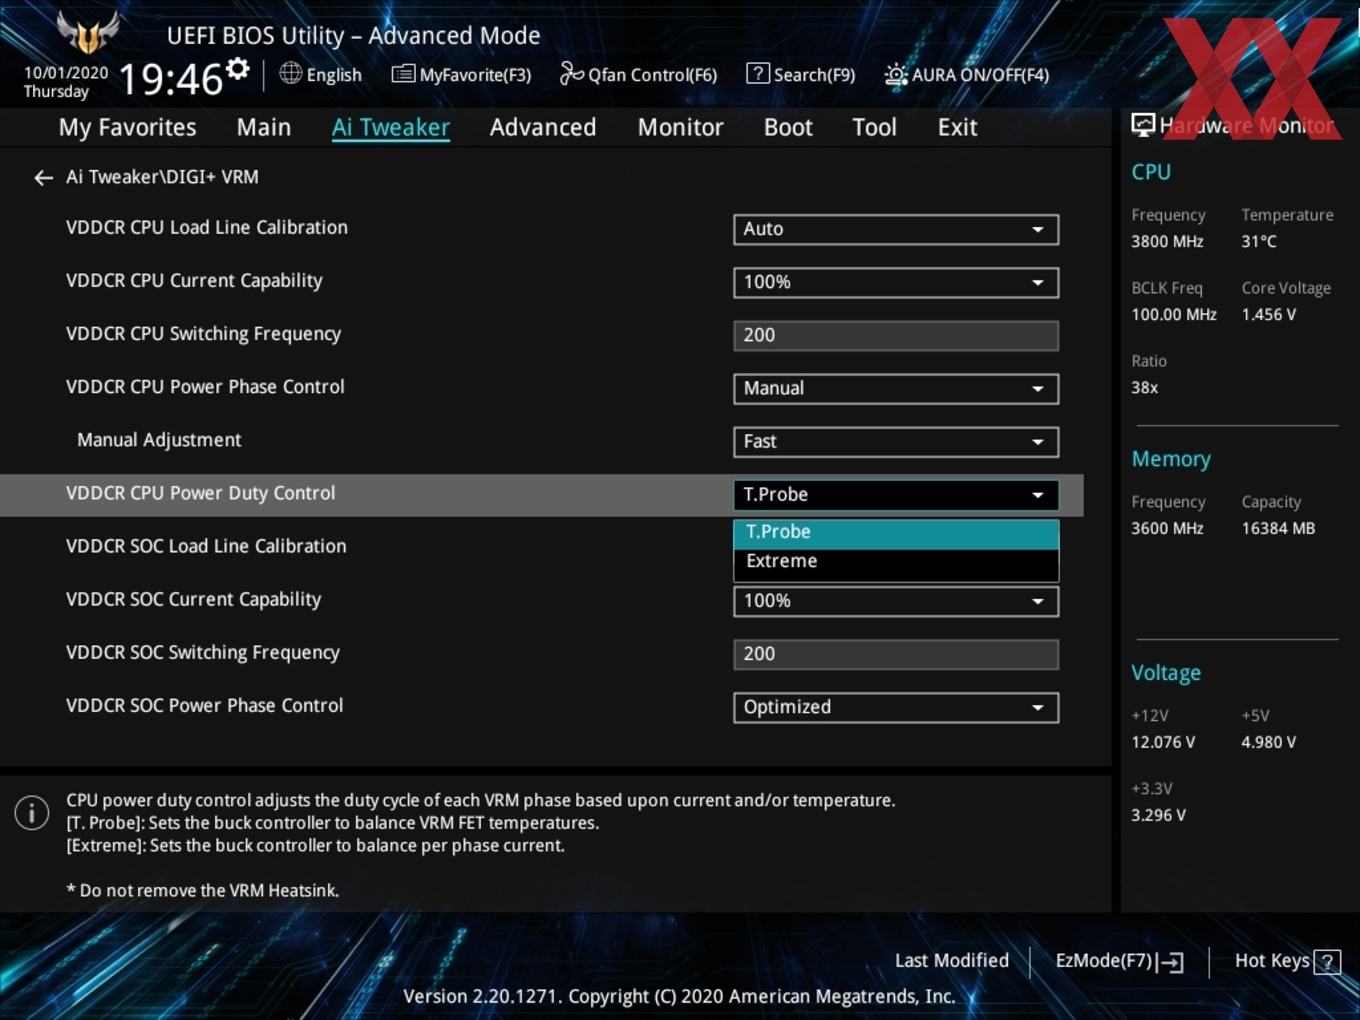1360x1020 pixels.
Task: Click the Hardware Monitor screen icon
Action: (x=1143, y=125)
